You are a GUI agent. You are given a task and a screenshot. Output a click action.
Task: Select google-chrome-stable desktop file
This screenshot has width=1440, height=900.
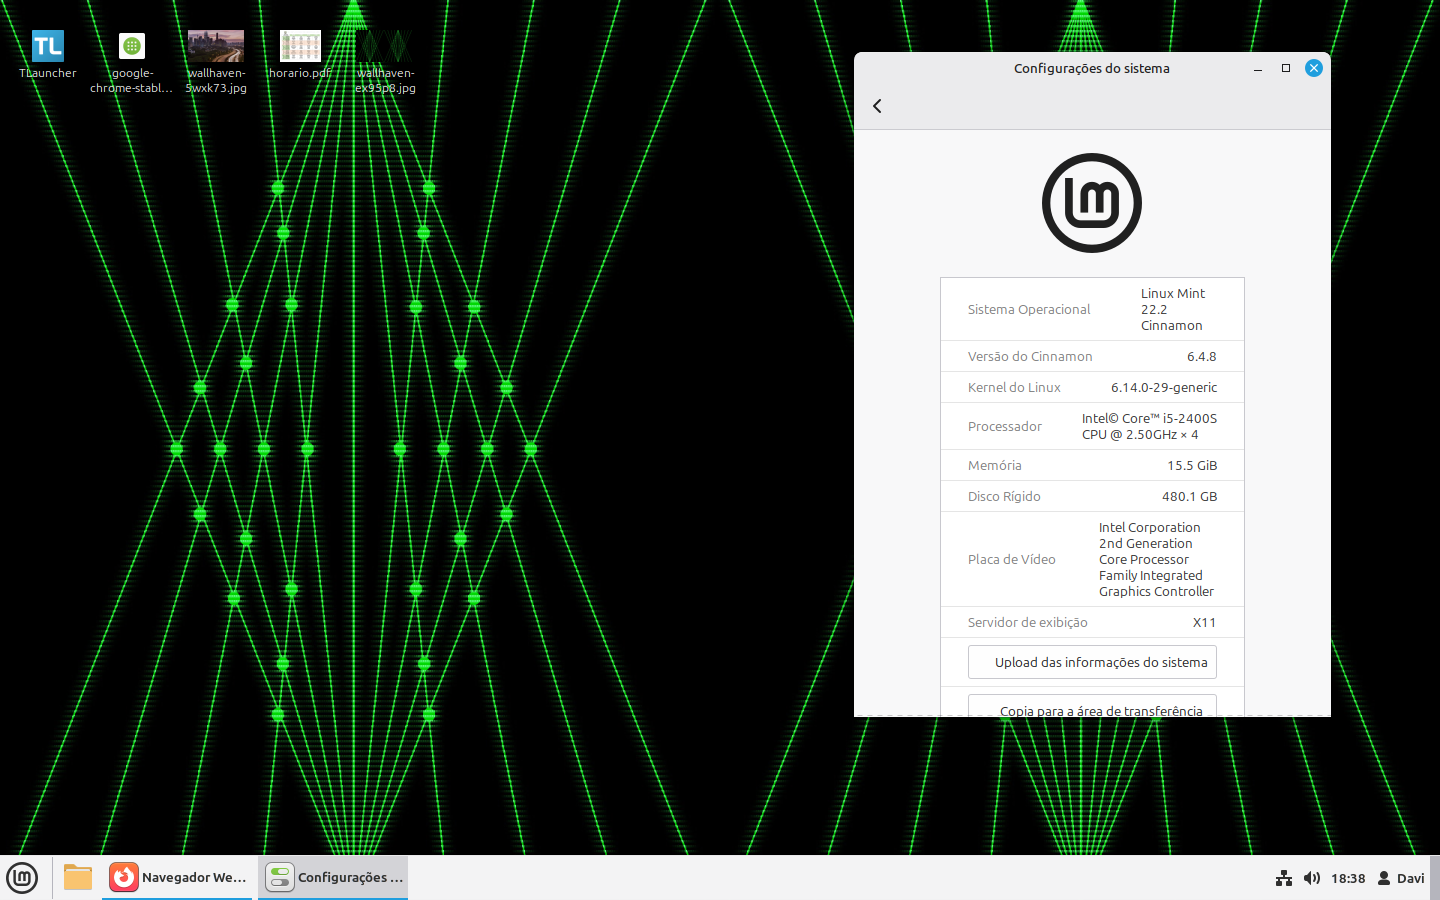click(132, 47)
